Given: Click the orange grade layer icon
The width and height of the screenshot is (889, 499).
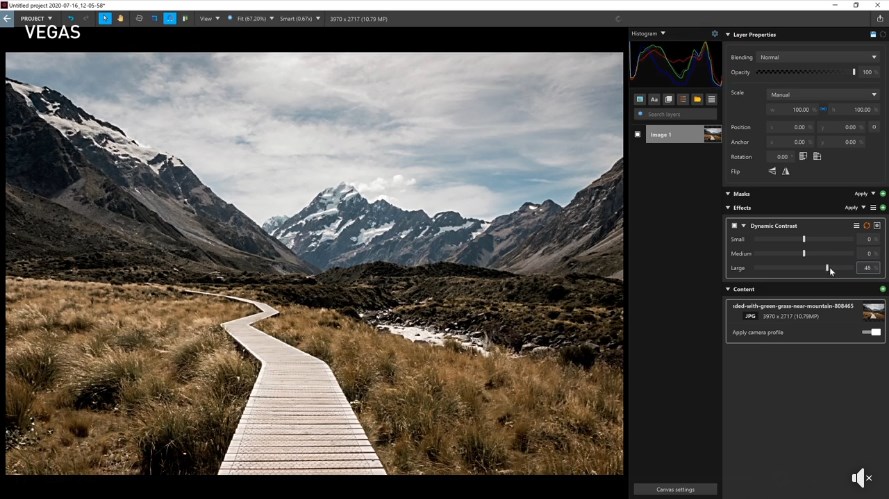Looking at the screenshot, I should click(683, 99).
